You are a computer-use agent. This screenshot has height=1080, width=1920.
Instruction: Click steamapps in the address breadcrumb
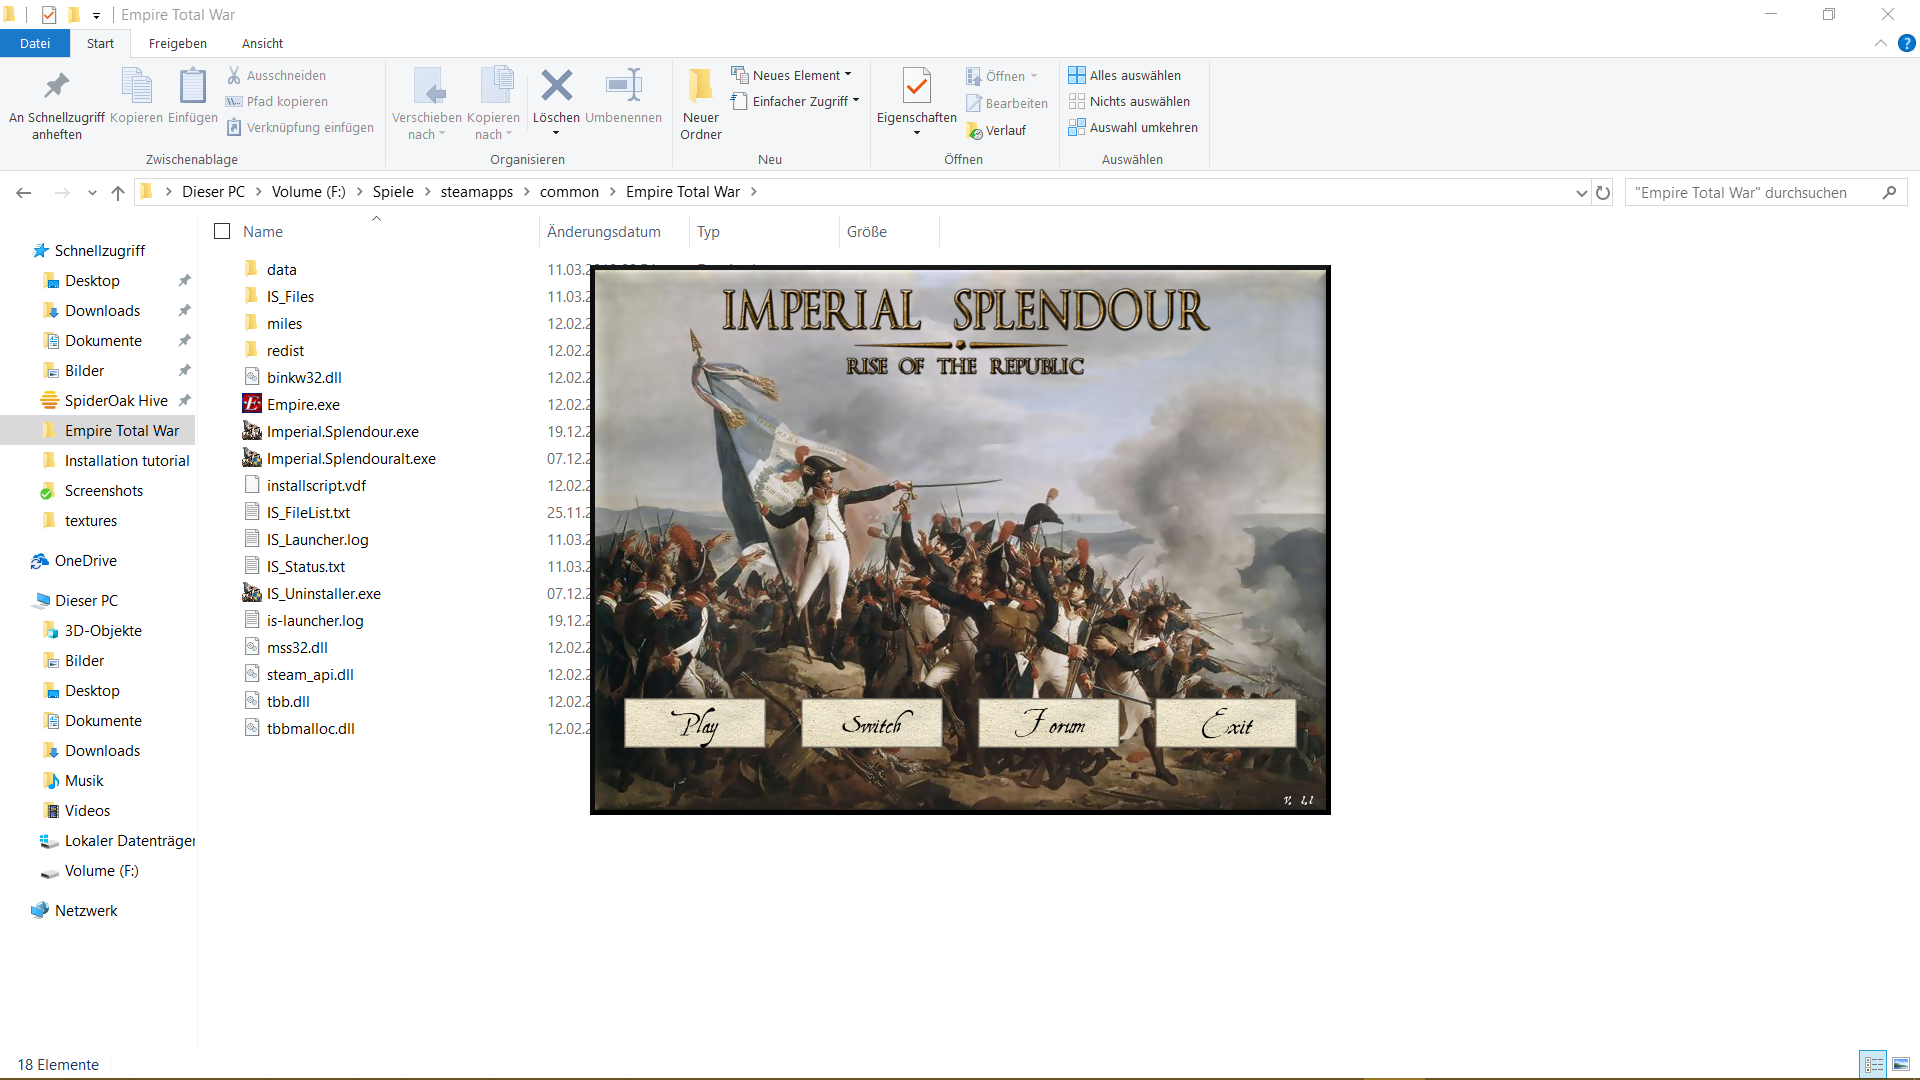point(477,192)
